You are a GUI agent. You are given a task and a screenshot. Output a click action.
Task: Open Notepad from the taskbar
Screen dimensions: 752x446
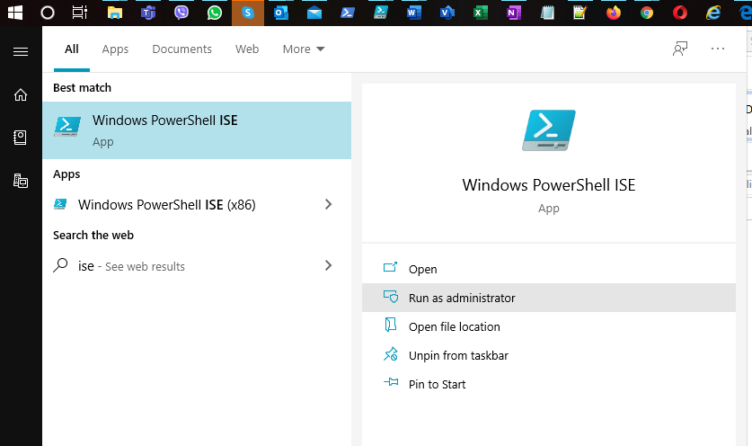547,13
